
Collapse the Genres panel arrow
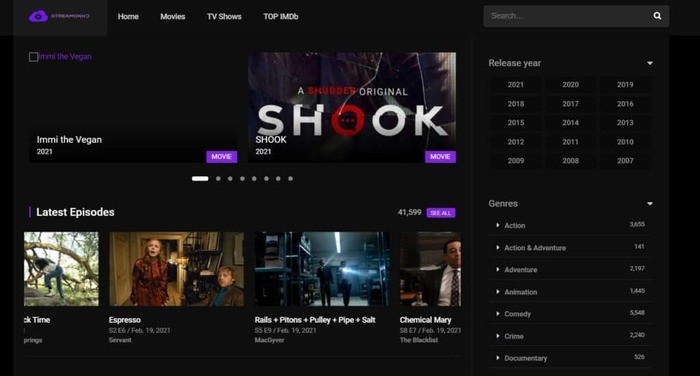coord(650,204)
